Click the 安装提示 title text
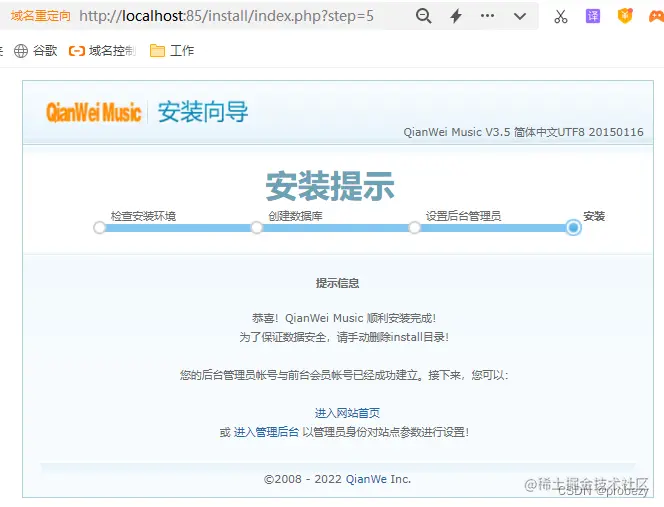This screenshot has height=507, width=664. (x=330, y=186)
